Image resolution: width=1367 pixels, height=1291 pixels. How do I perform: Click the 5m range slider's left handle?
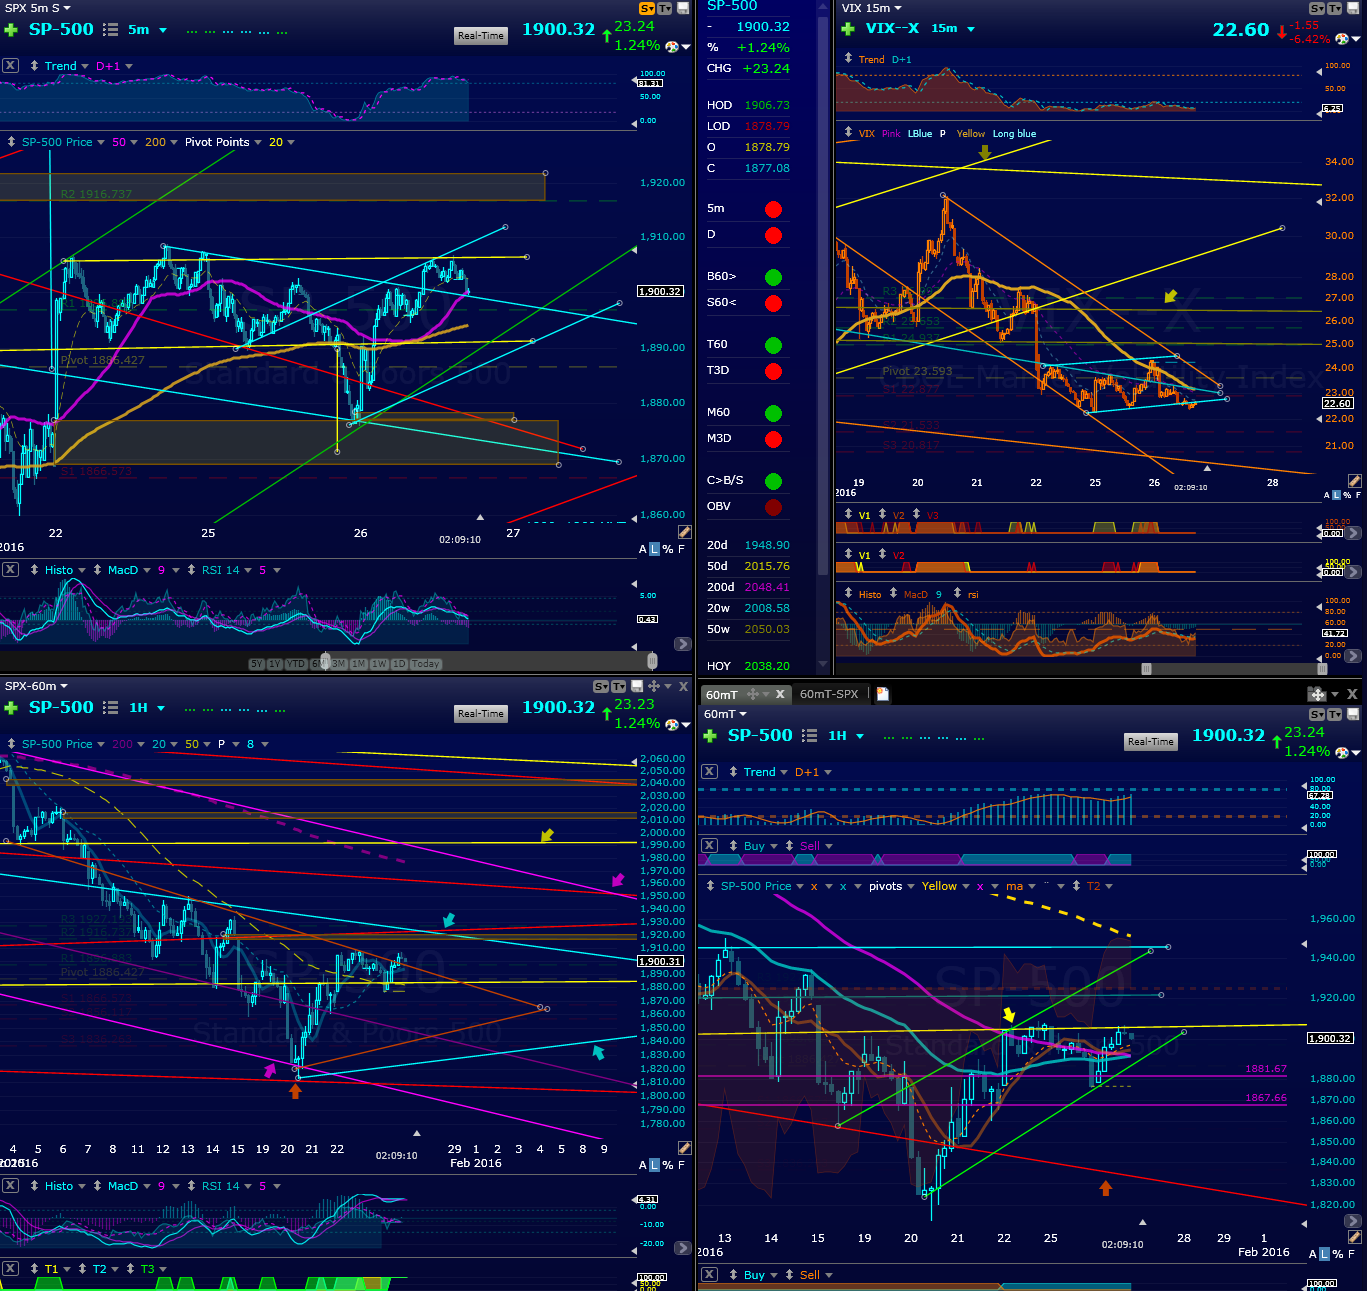coord(323,661)
